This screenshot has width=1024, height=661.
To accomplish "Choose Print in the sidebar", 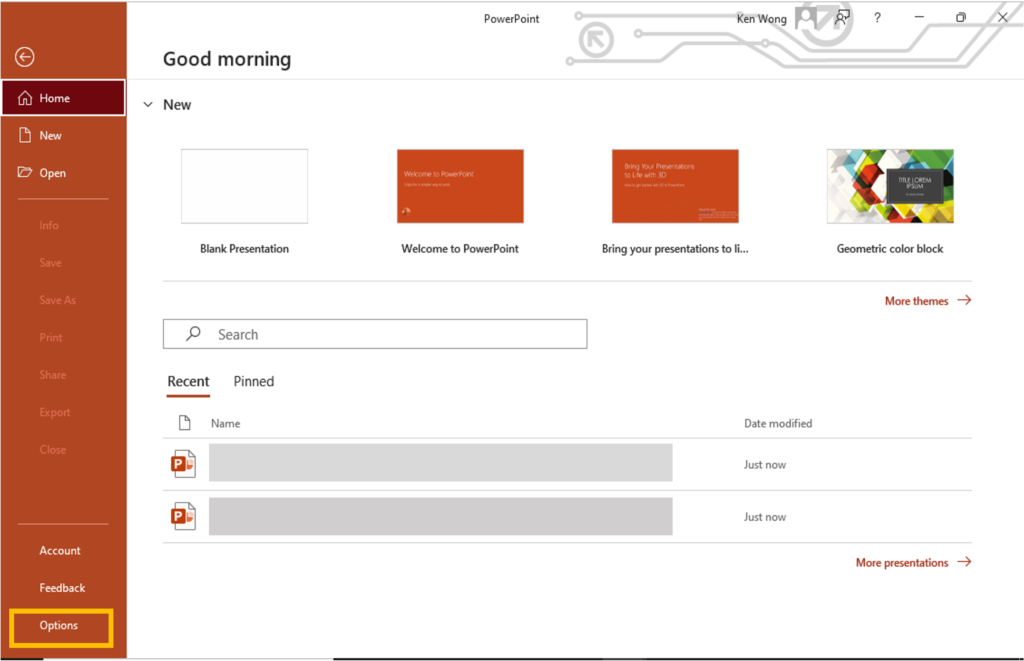I will point(51,337).
